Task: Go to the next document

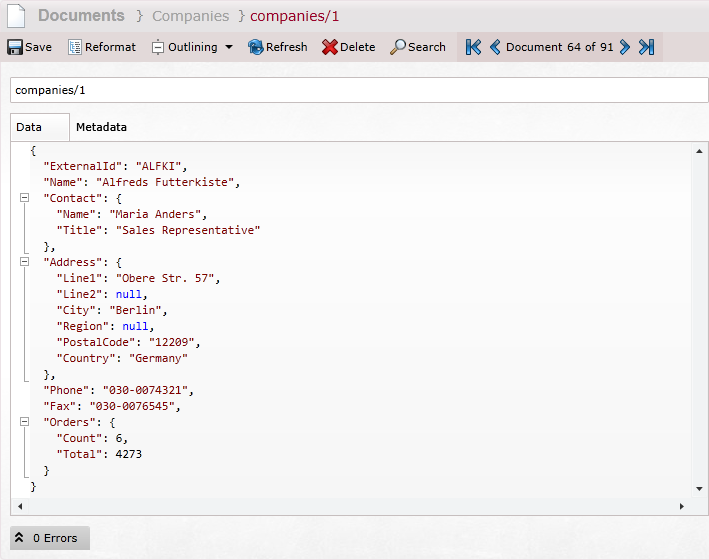Action: pyautogui.click(x=625, y=47)
